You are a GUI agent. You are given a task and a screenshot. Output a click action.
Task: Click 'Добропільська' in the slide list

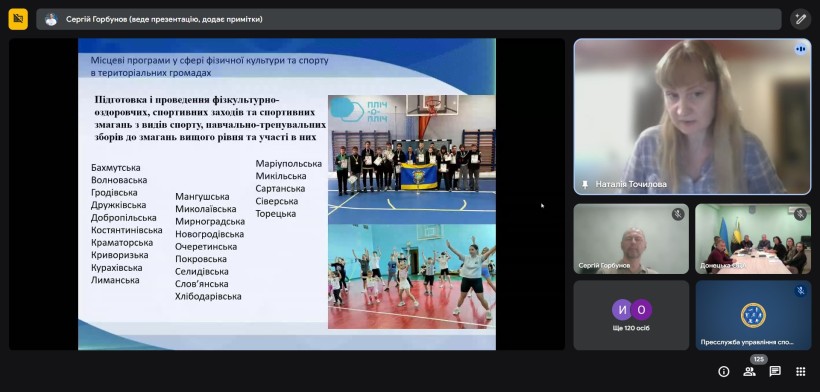(x=123, y=218)
